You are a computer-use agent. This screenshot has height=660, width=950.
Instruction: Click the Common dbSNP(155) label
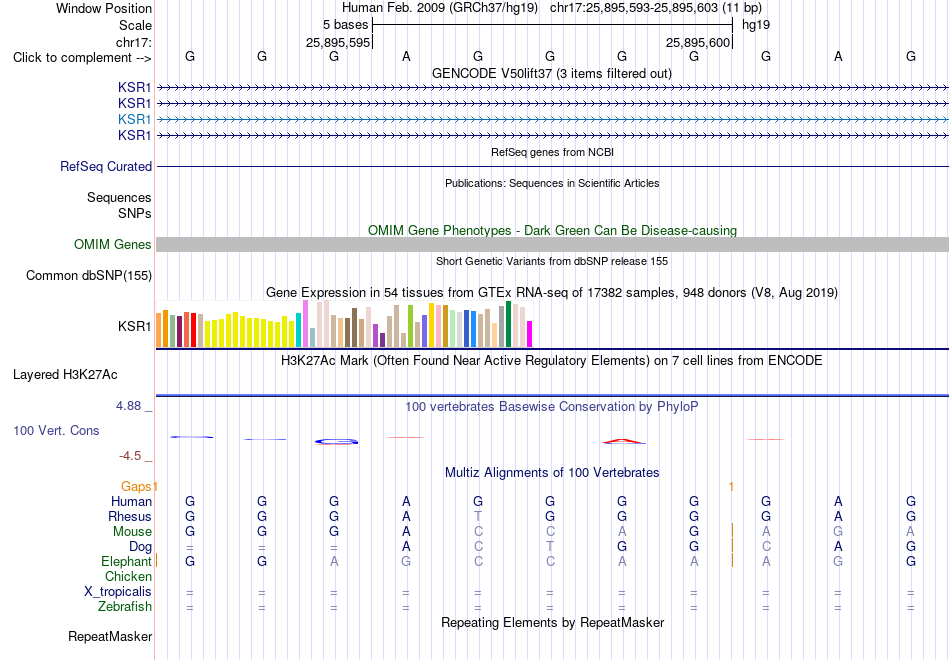click(x=89, y=276)
